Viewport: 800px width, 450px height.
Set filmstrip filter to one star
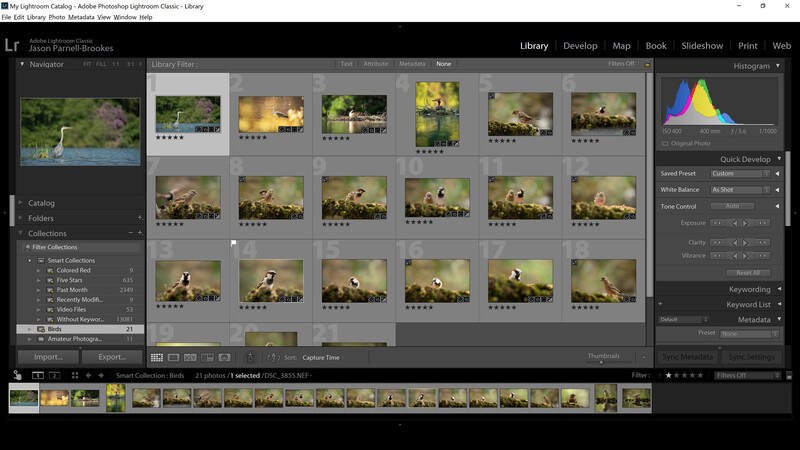click(668, 376)
